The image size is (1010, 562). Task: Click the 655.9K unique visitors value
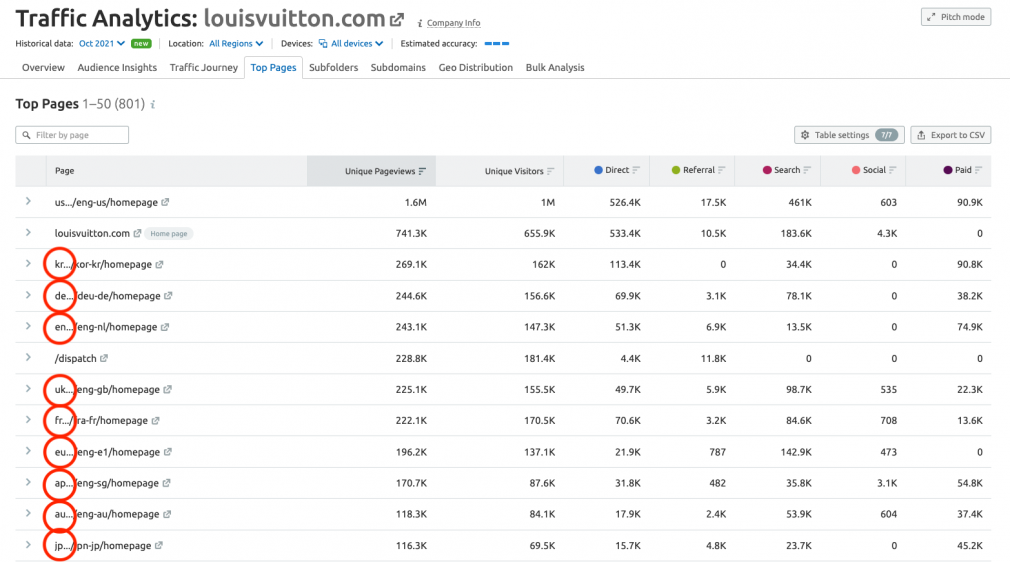coord(539,233)
